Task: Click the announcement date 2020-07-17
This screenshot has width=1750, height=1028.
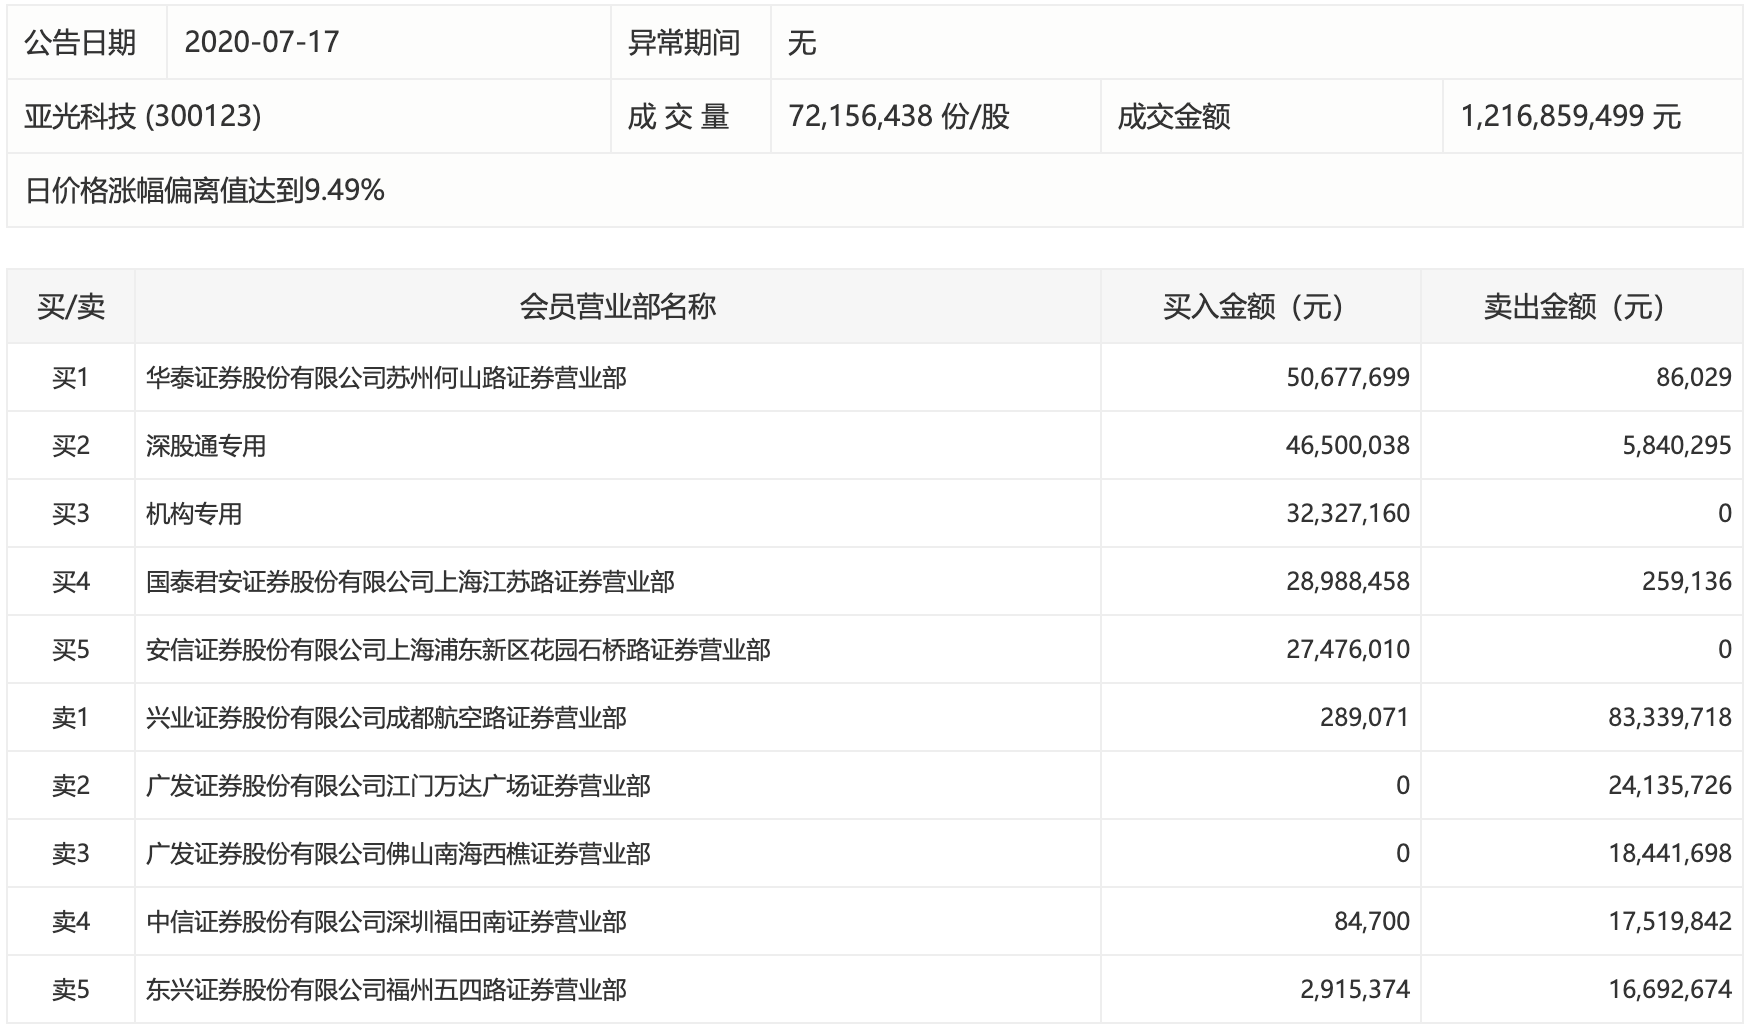Action: coord(262,42)
